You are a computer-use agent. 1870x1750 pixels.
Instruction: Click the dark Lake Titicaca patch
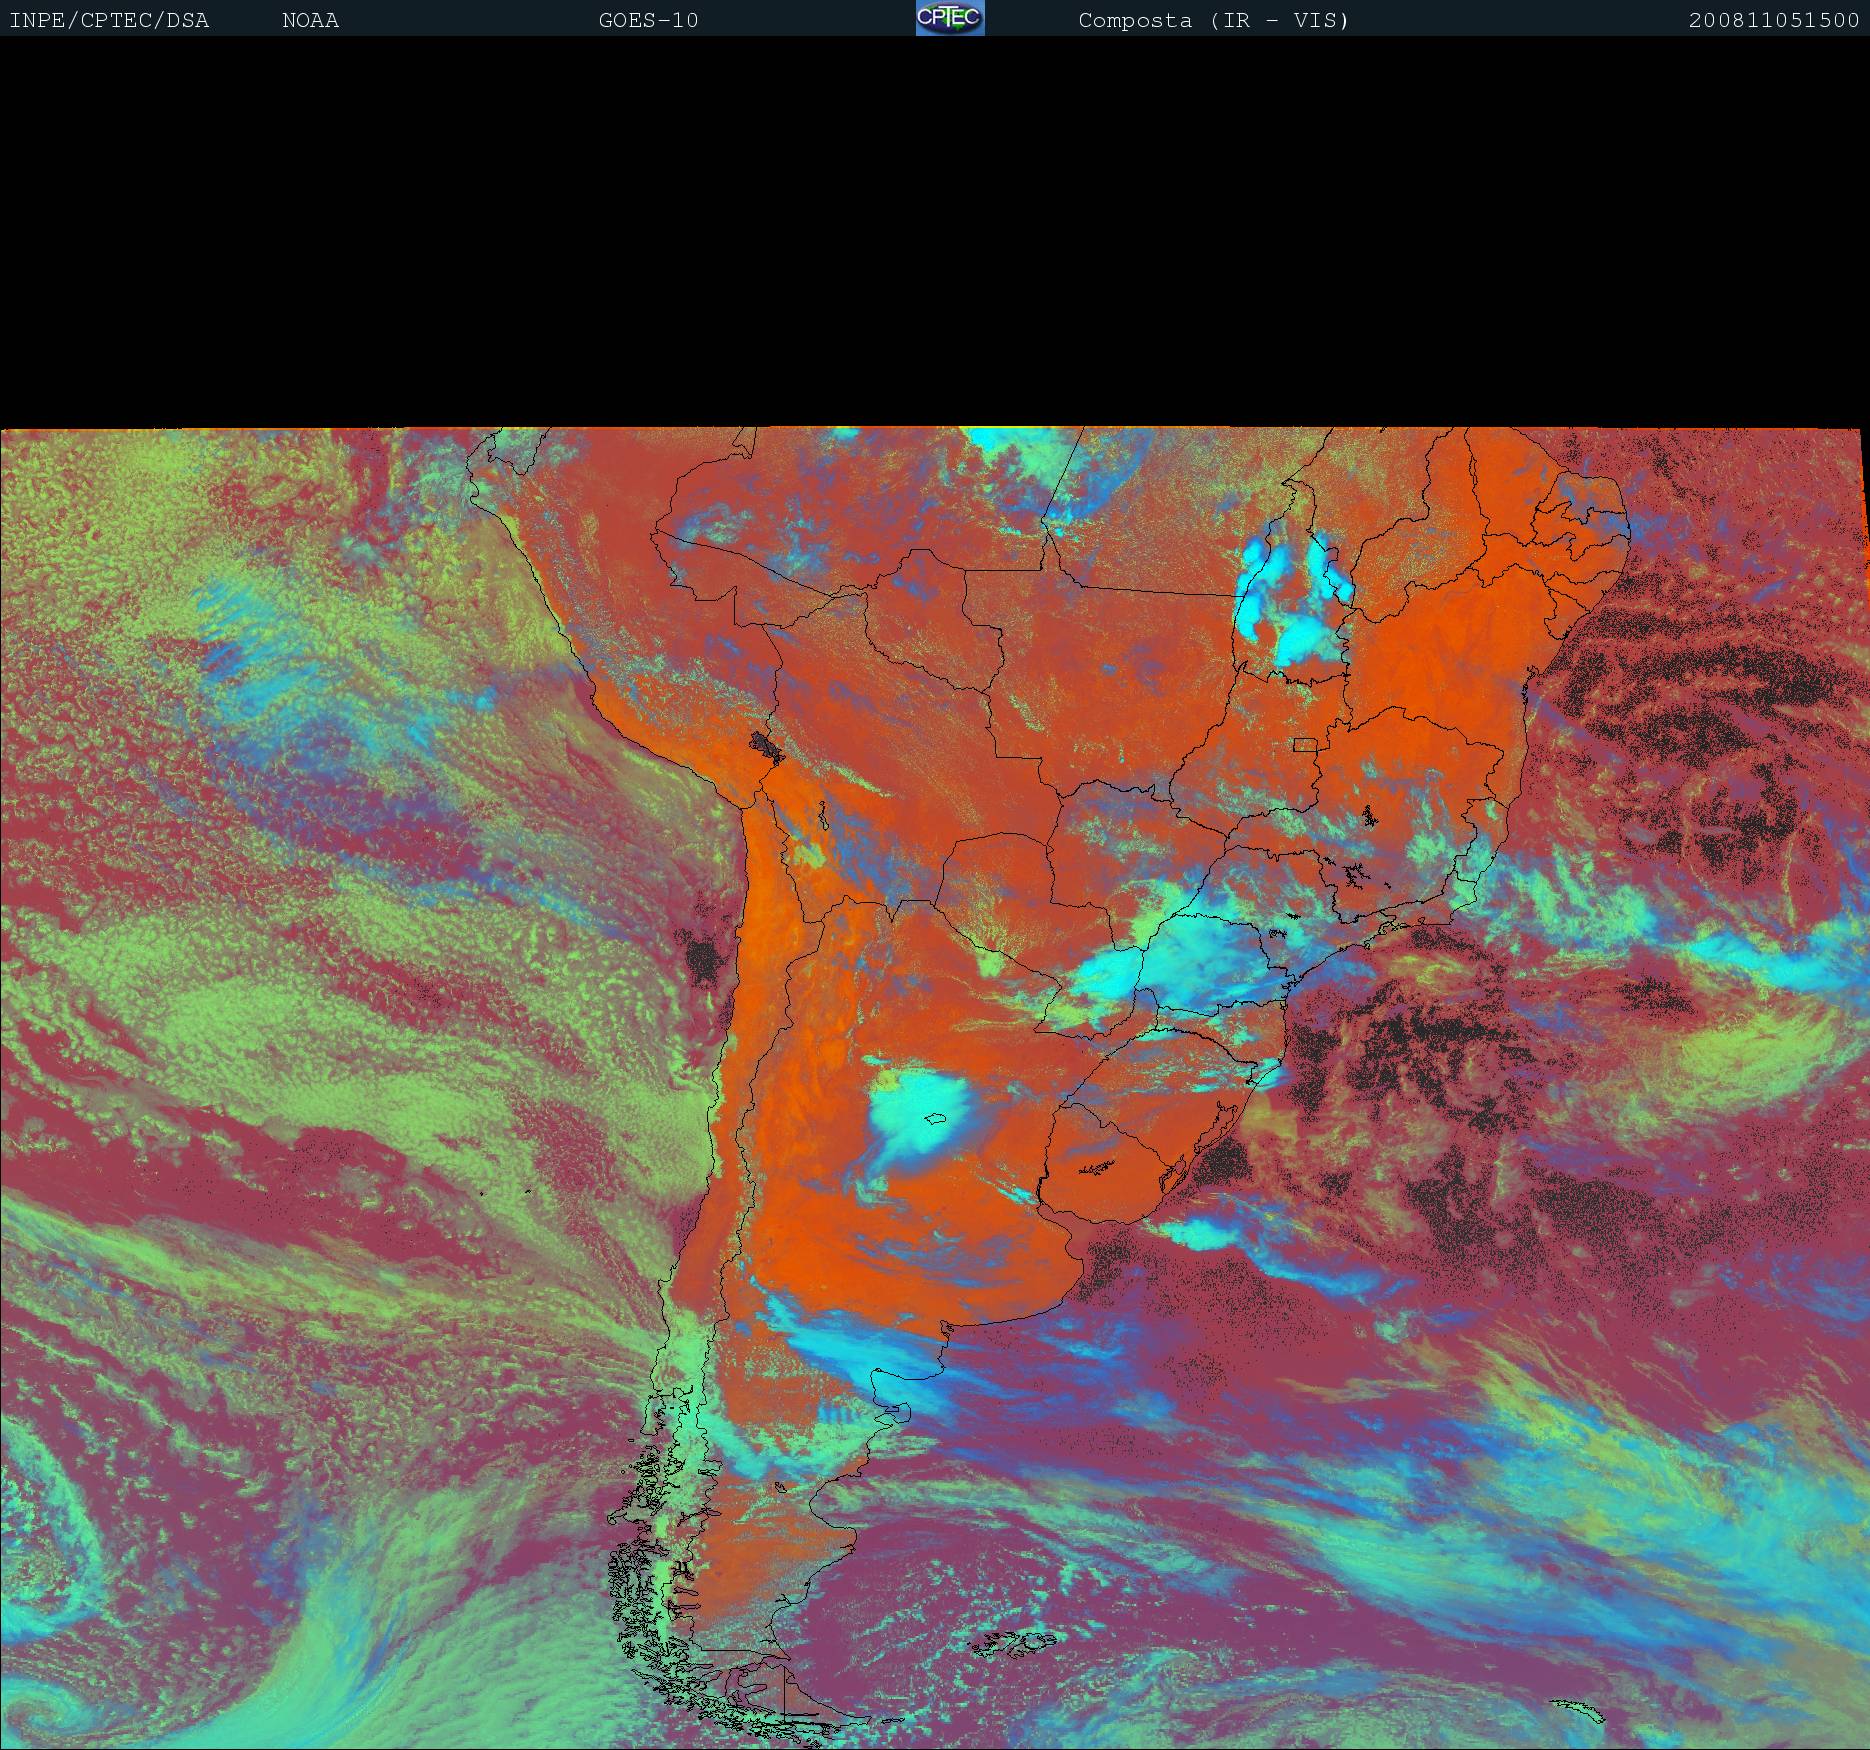[767, 746]
